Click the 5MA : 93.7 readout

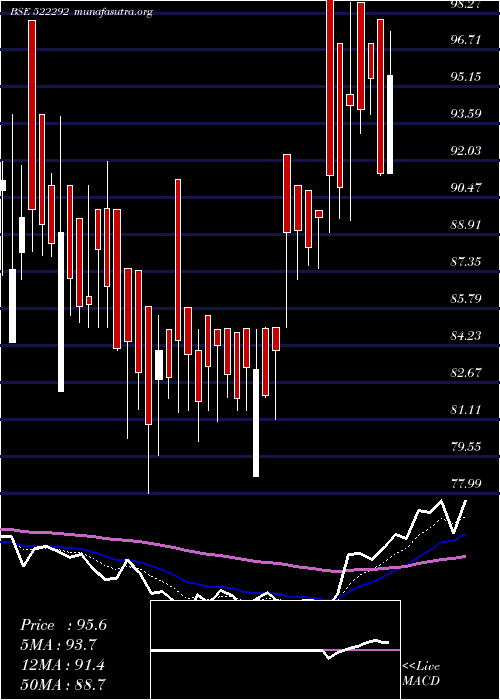point(59,645)
